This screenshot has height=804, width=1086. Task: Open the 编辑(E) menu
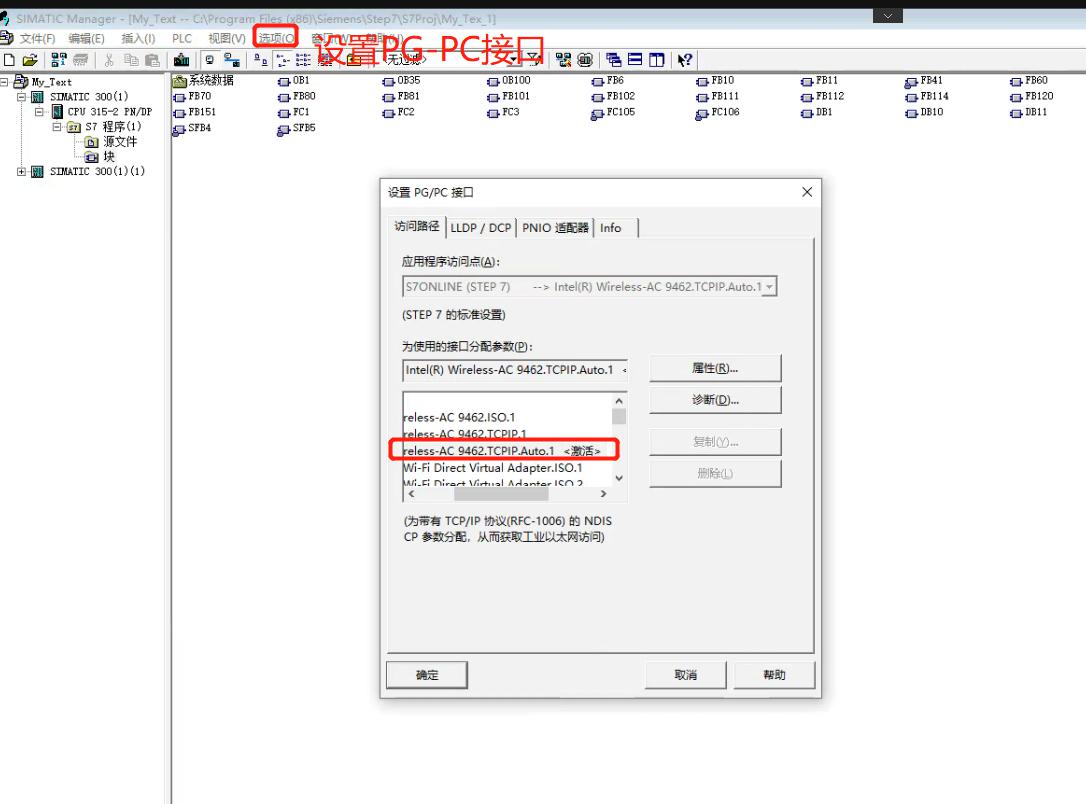pyautogui.click(x=87, y=38)
